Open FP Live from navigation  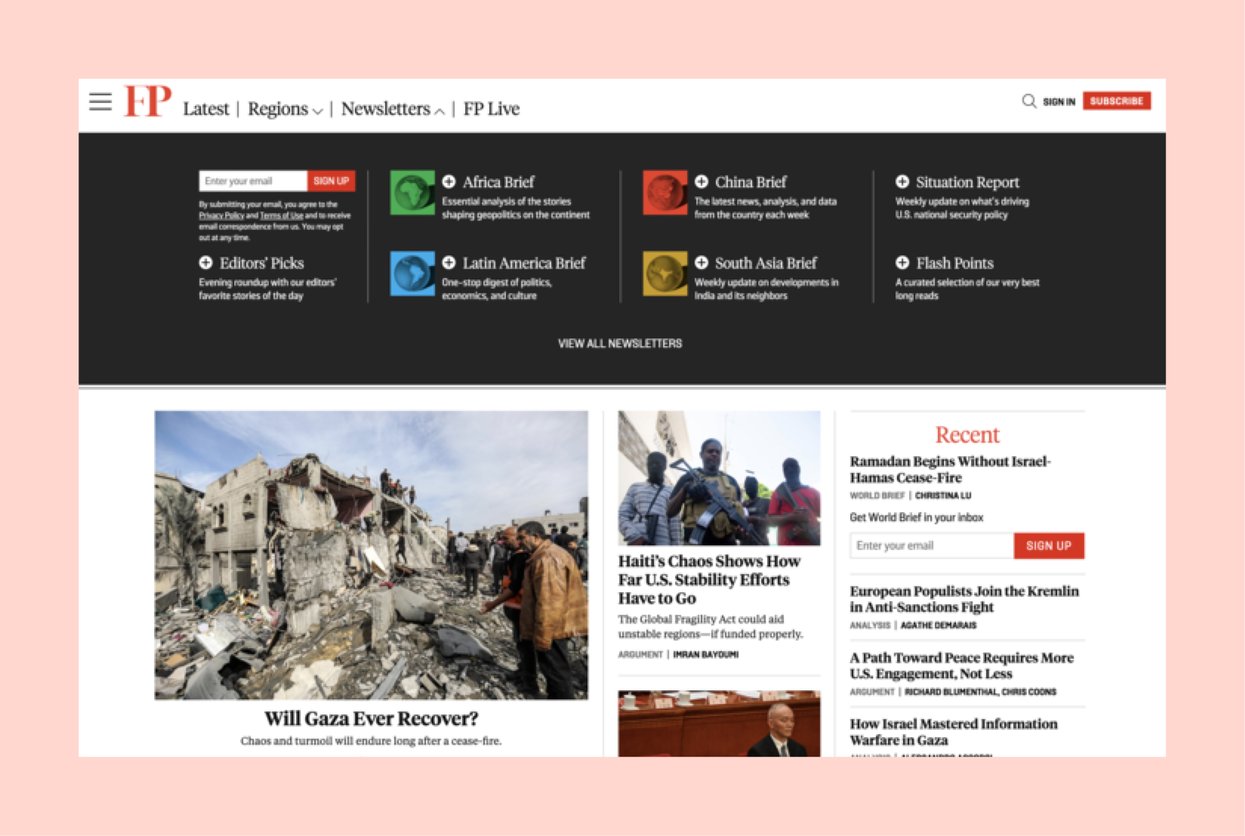[491, 109]
